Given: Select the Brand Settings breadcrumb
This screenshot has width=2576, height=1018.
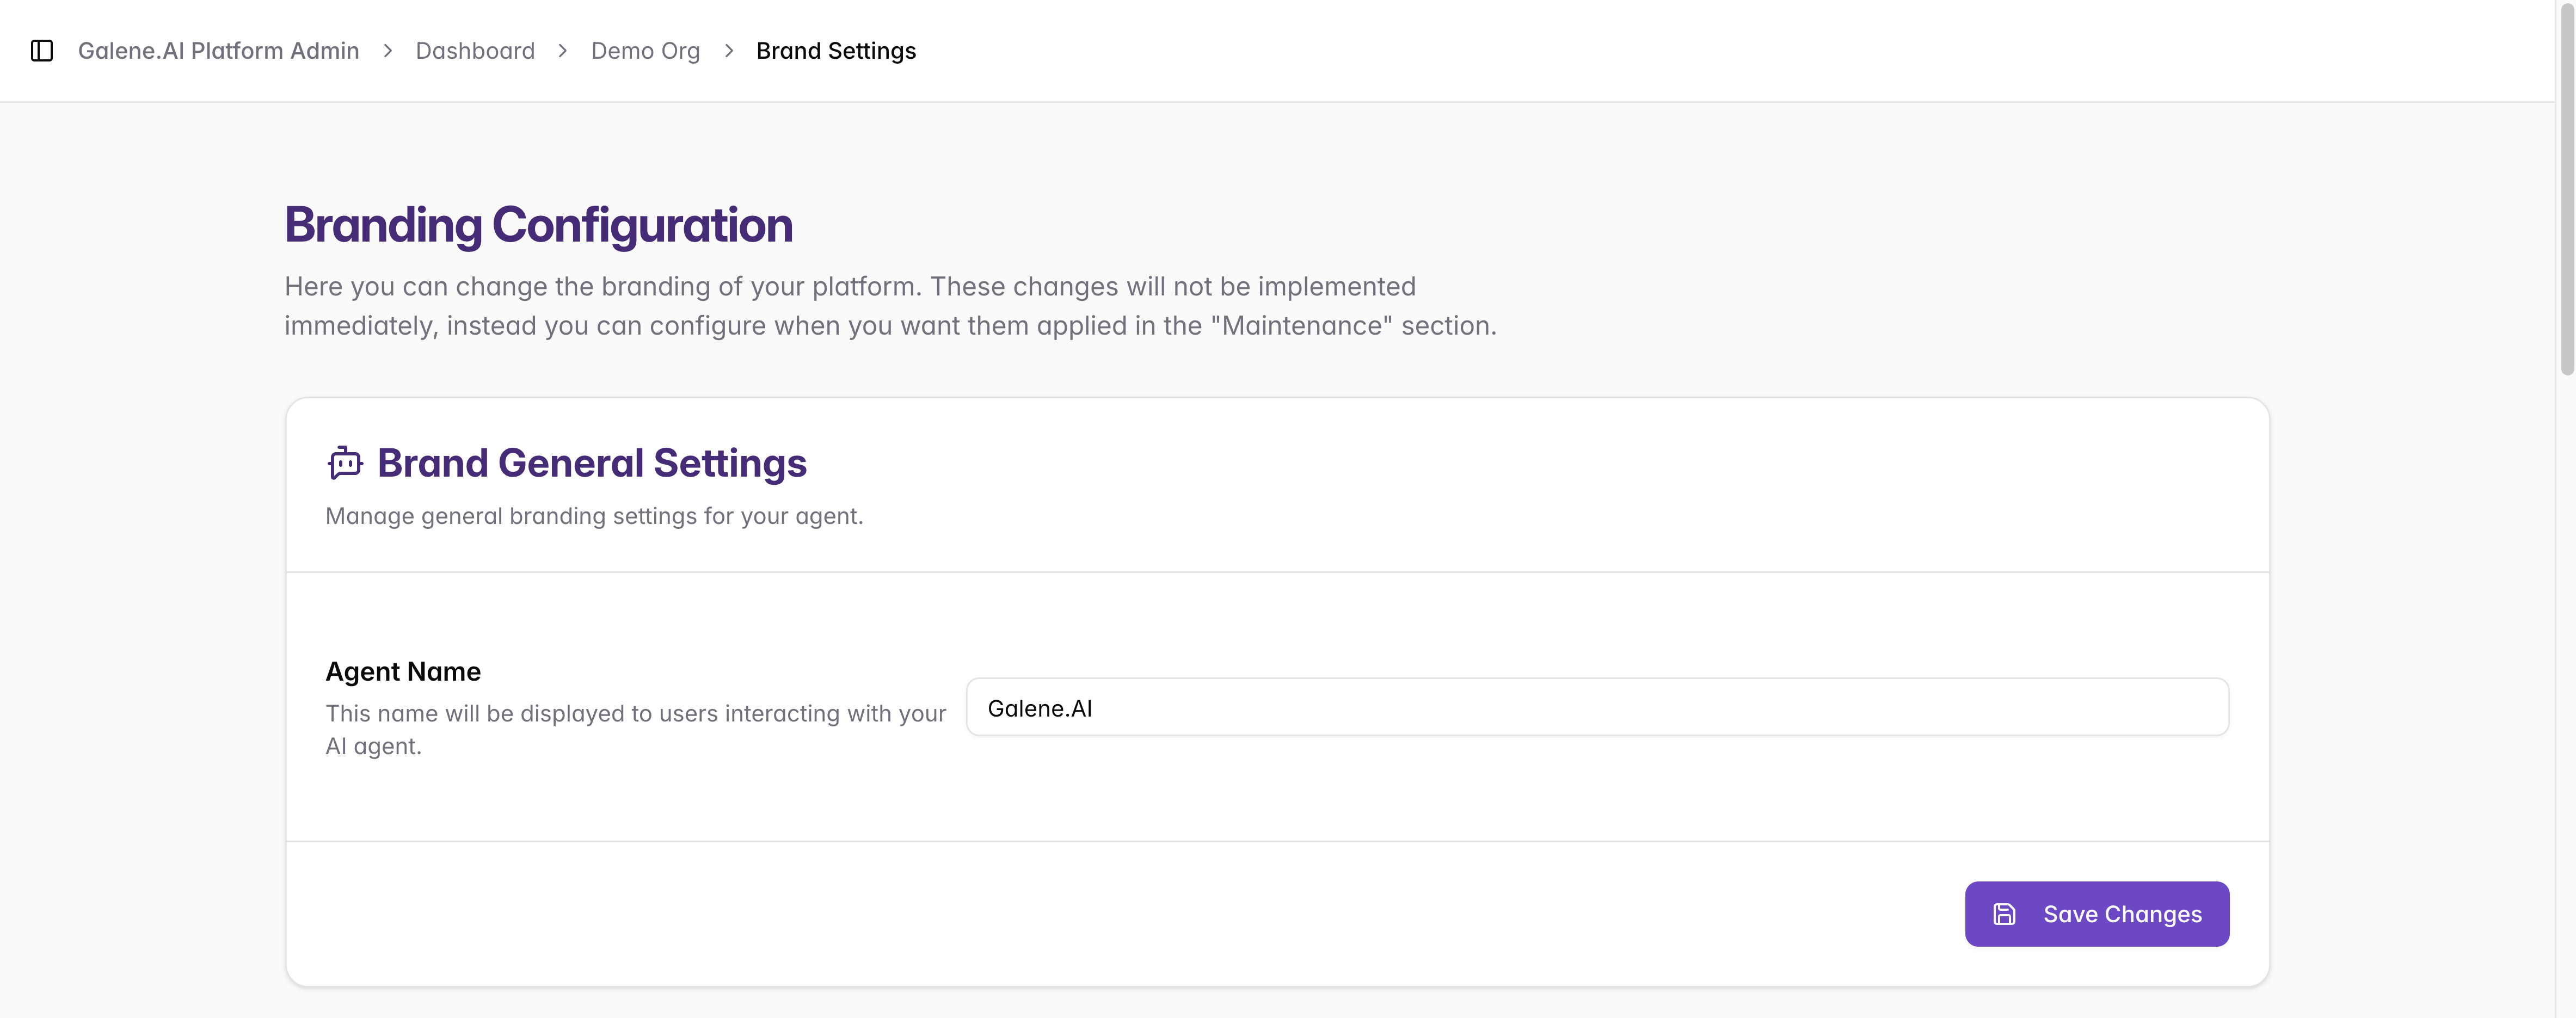Looking at the screenshot, I should pos(836,51).
